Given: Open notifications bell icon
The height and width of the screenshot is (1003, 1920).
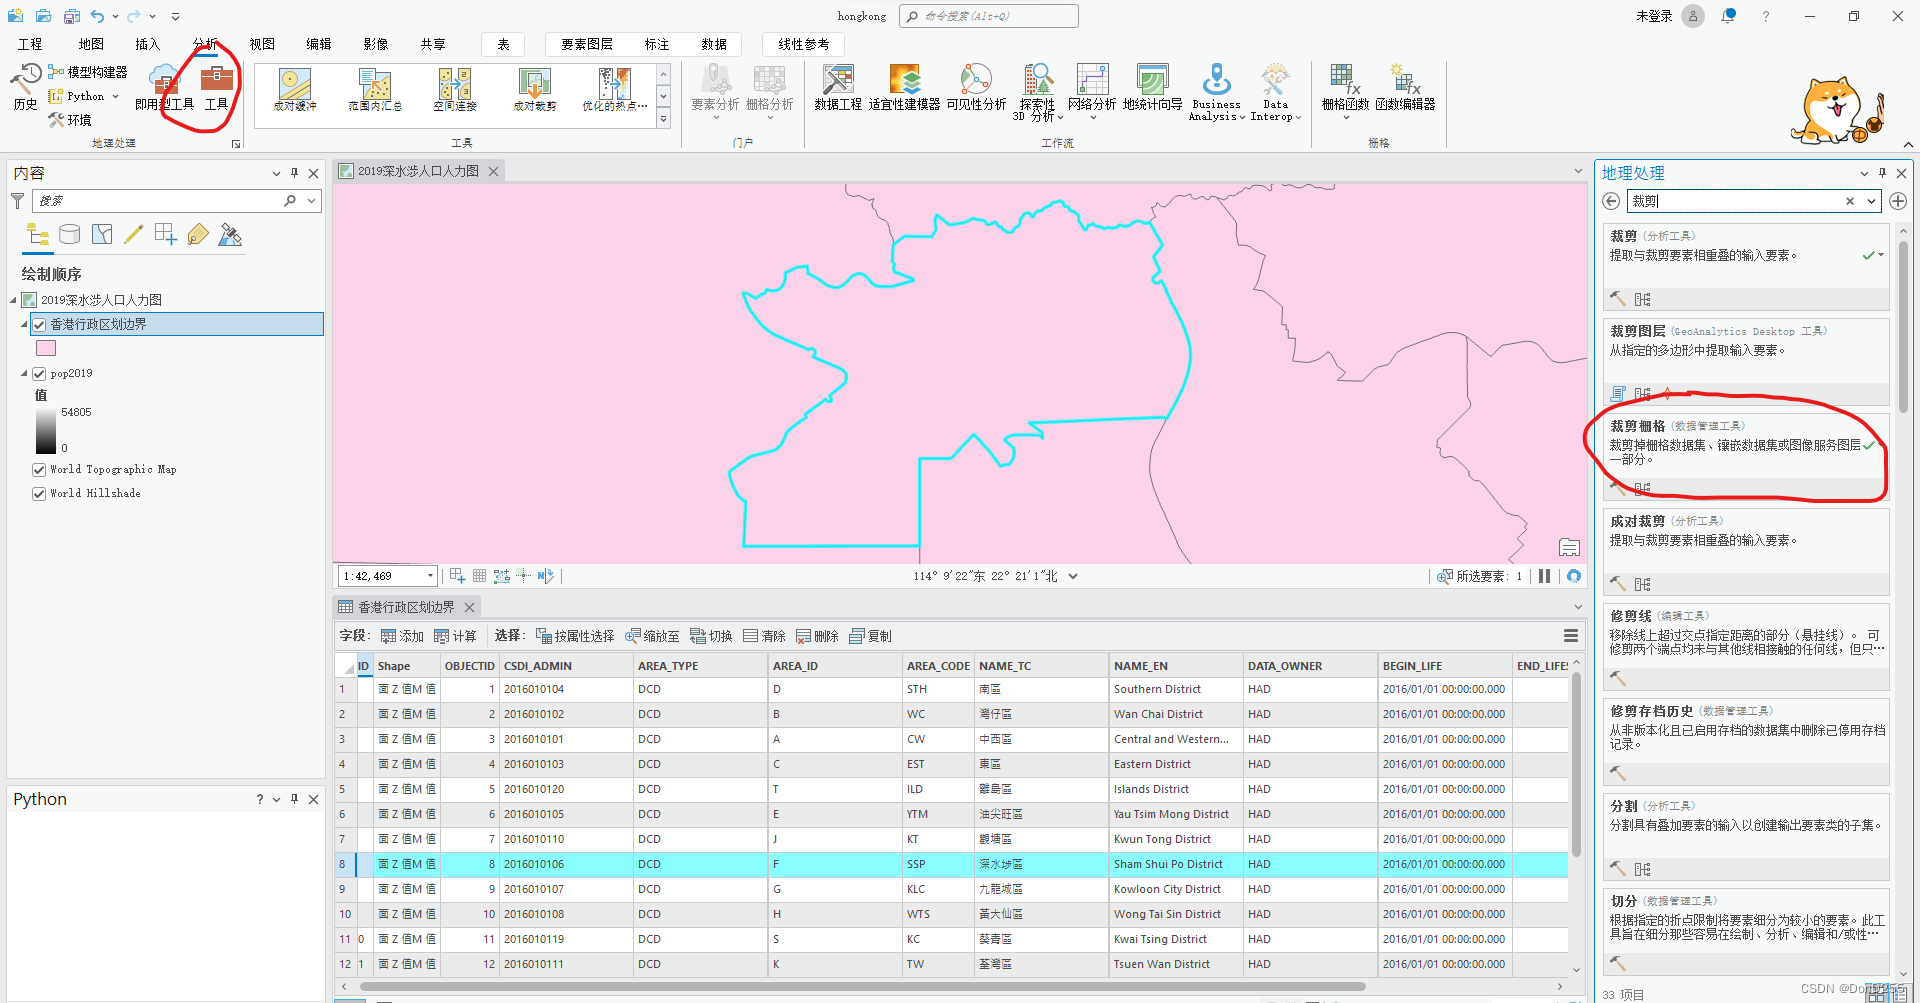Looking at the screenshot, I should pyautogui.click(x=1728, y=16).
